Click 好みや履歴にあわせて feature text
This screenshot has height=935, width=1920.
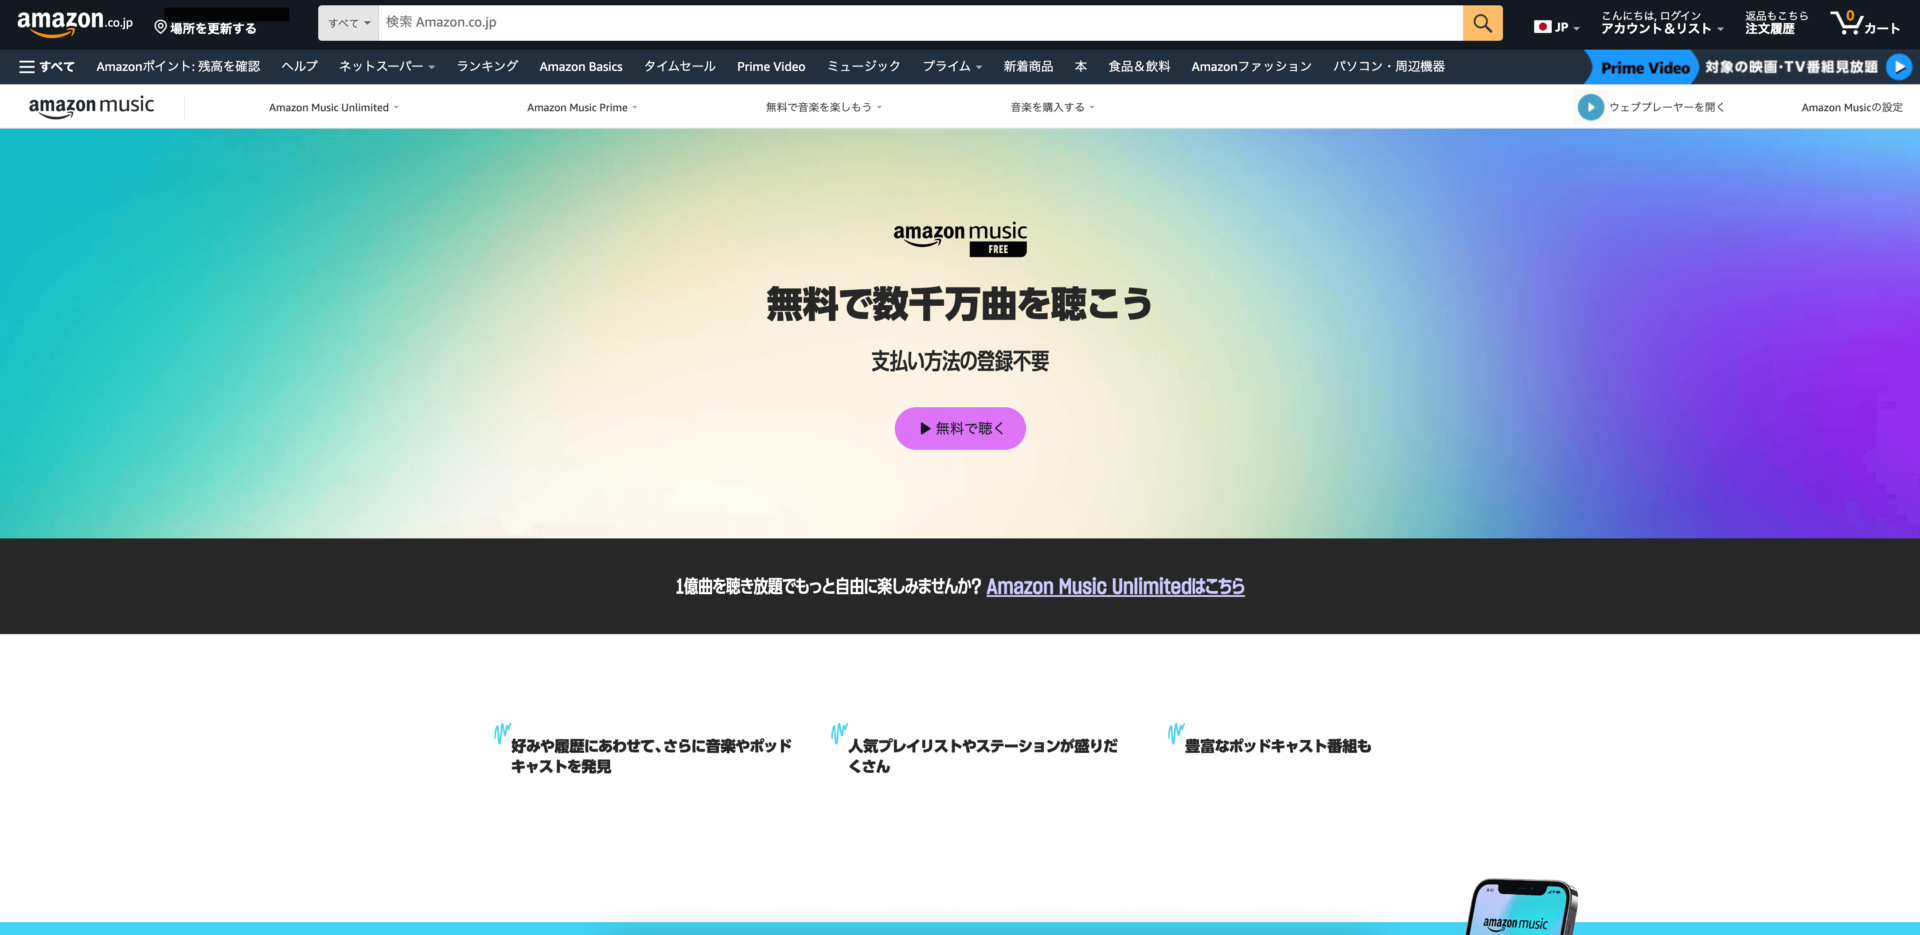[651, 756]
